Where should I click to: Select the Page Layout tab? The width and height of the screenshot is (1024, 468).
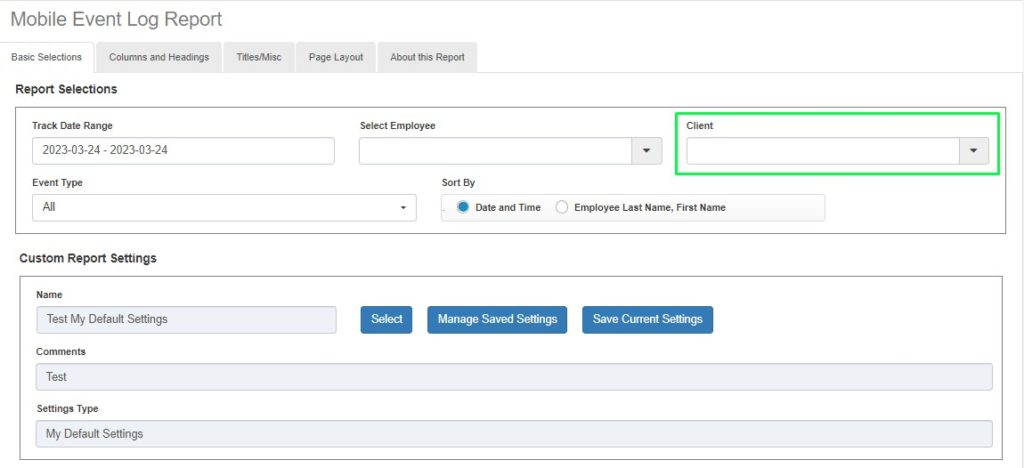click(x=335, y=57)
